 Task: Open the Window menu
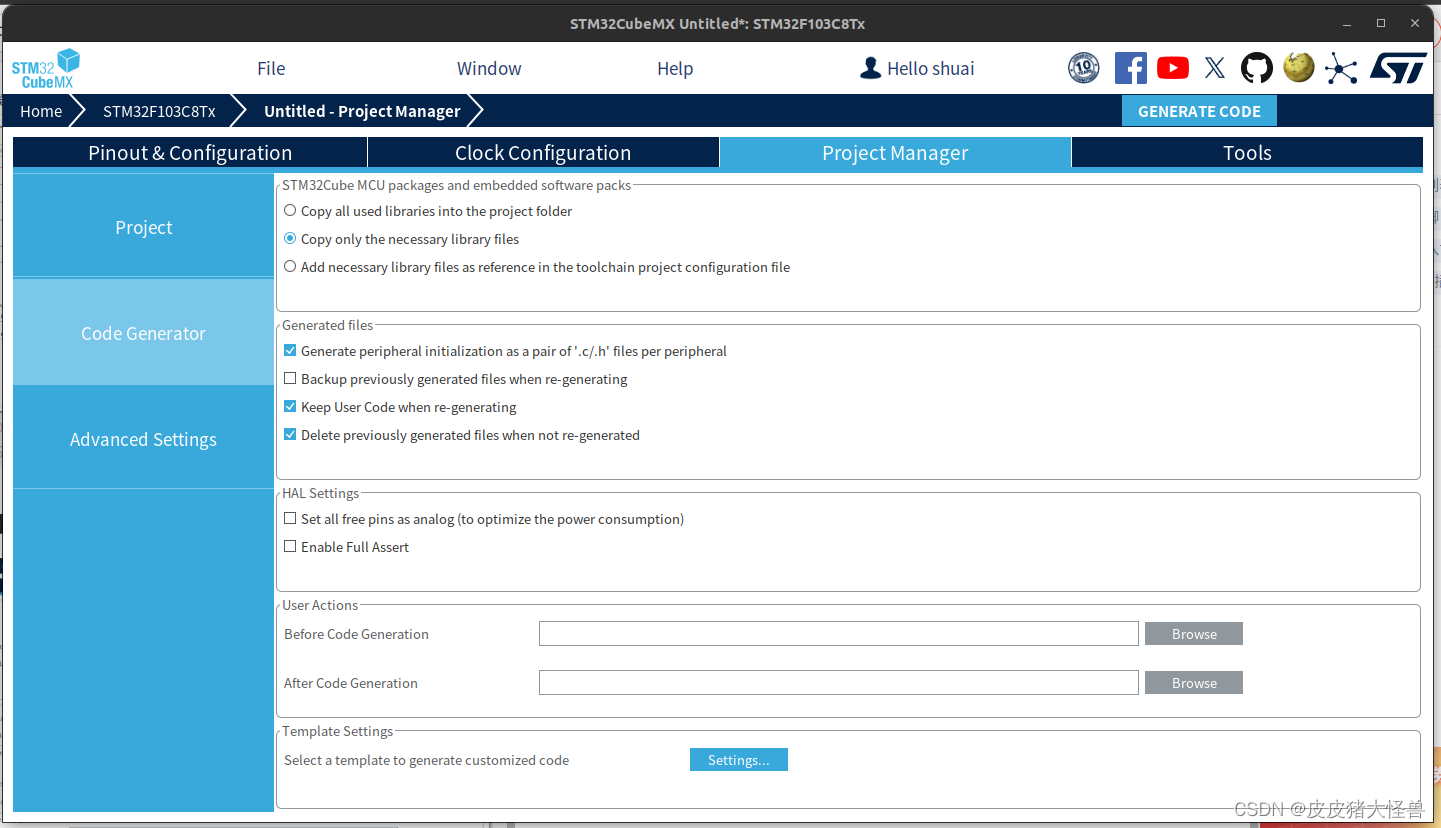pyautogui.click(x=489, y=68)
